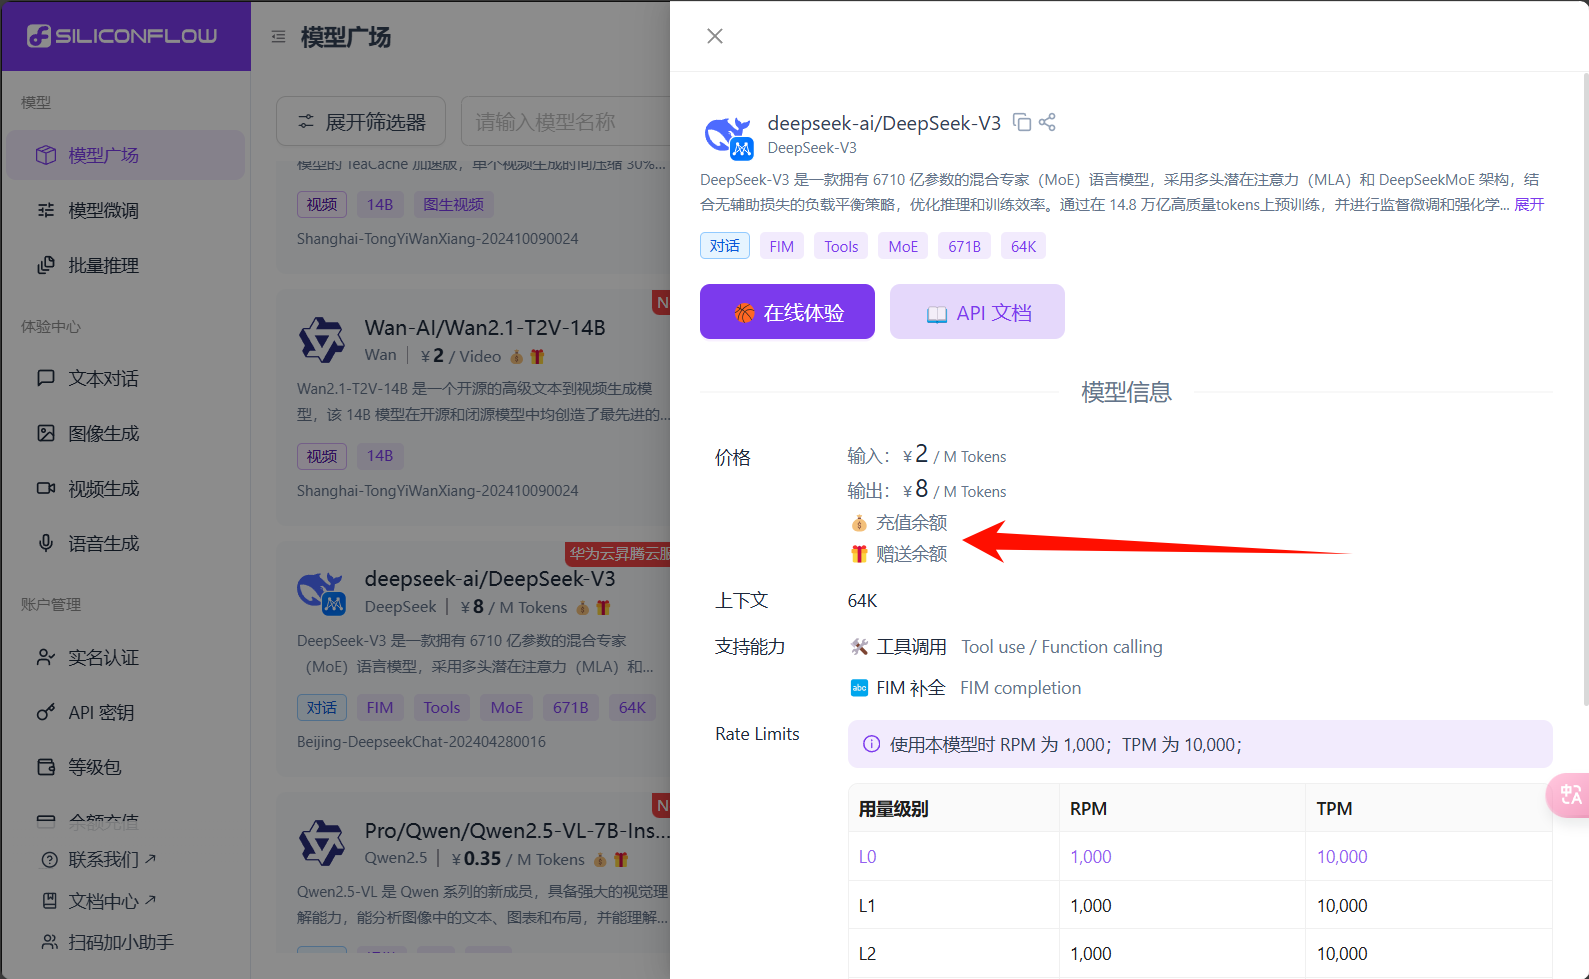The width and height of the screenshot is (1589, 979).
Task: Focus the 请输入模型名称 search field
Action: tap(566, 121)
